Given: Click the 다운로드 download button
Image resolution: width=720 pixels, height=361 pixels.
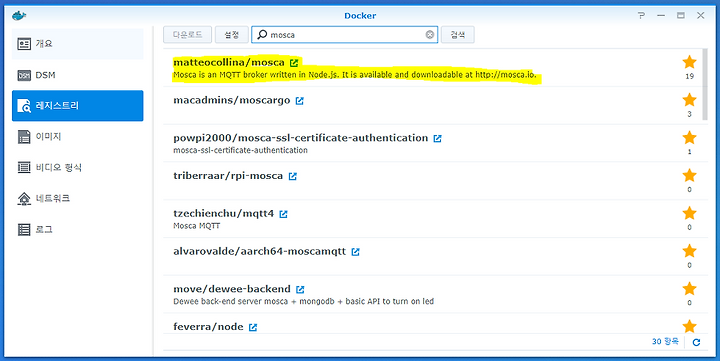Looking at the screenshot, I should click(187, 34).
